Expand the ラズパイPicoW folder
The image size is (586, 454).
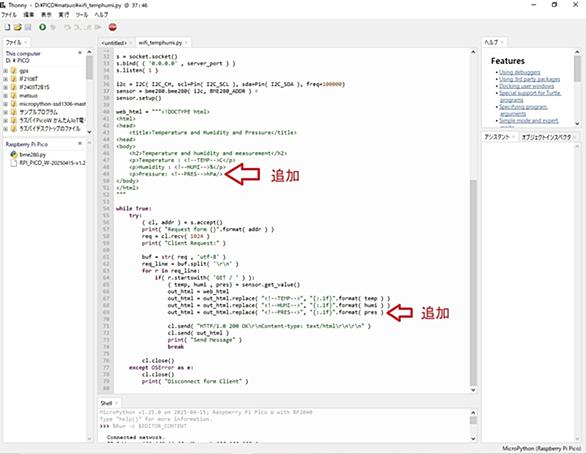pos(6,120)
